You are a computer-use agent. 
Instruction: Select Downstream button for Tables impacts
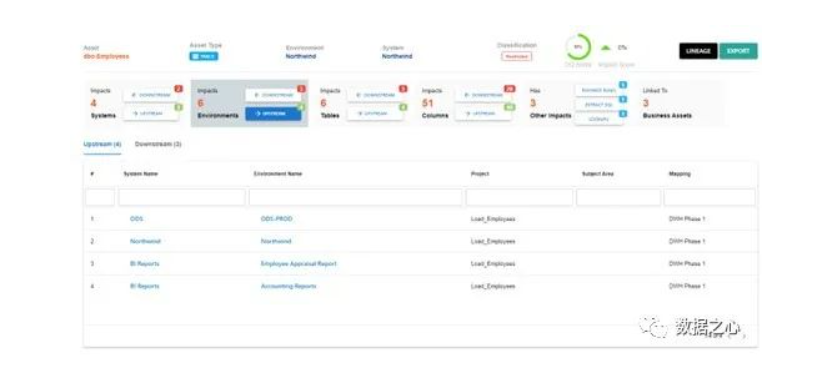point(375,95)
